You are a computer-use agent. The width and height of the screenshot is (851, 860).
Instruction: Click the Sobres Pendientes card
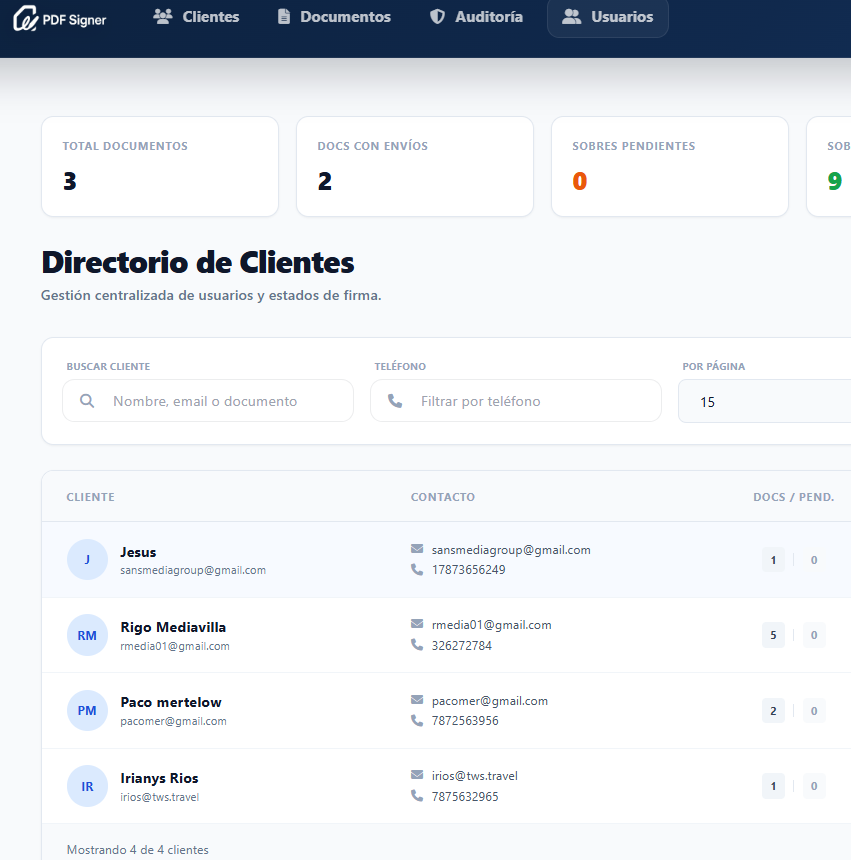pyautogui.click(x=670, y=166)
